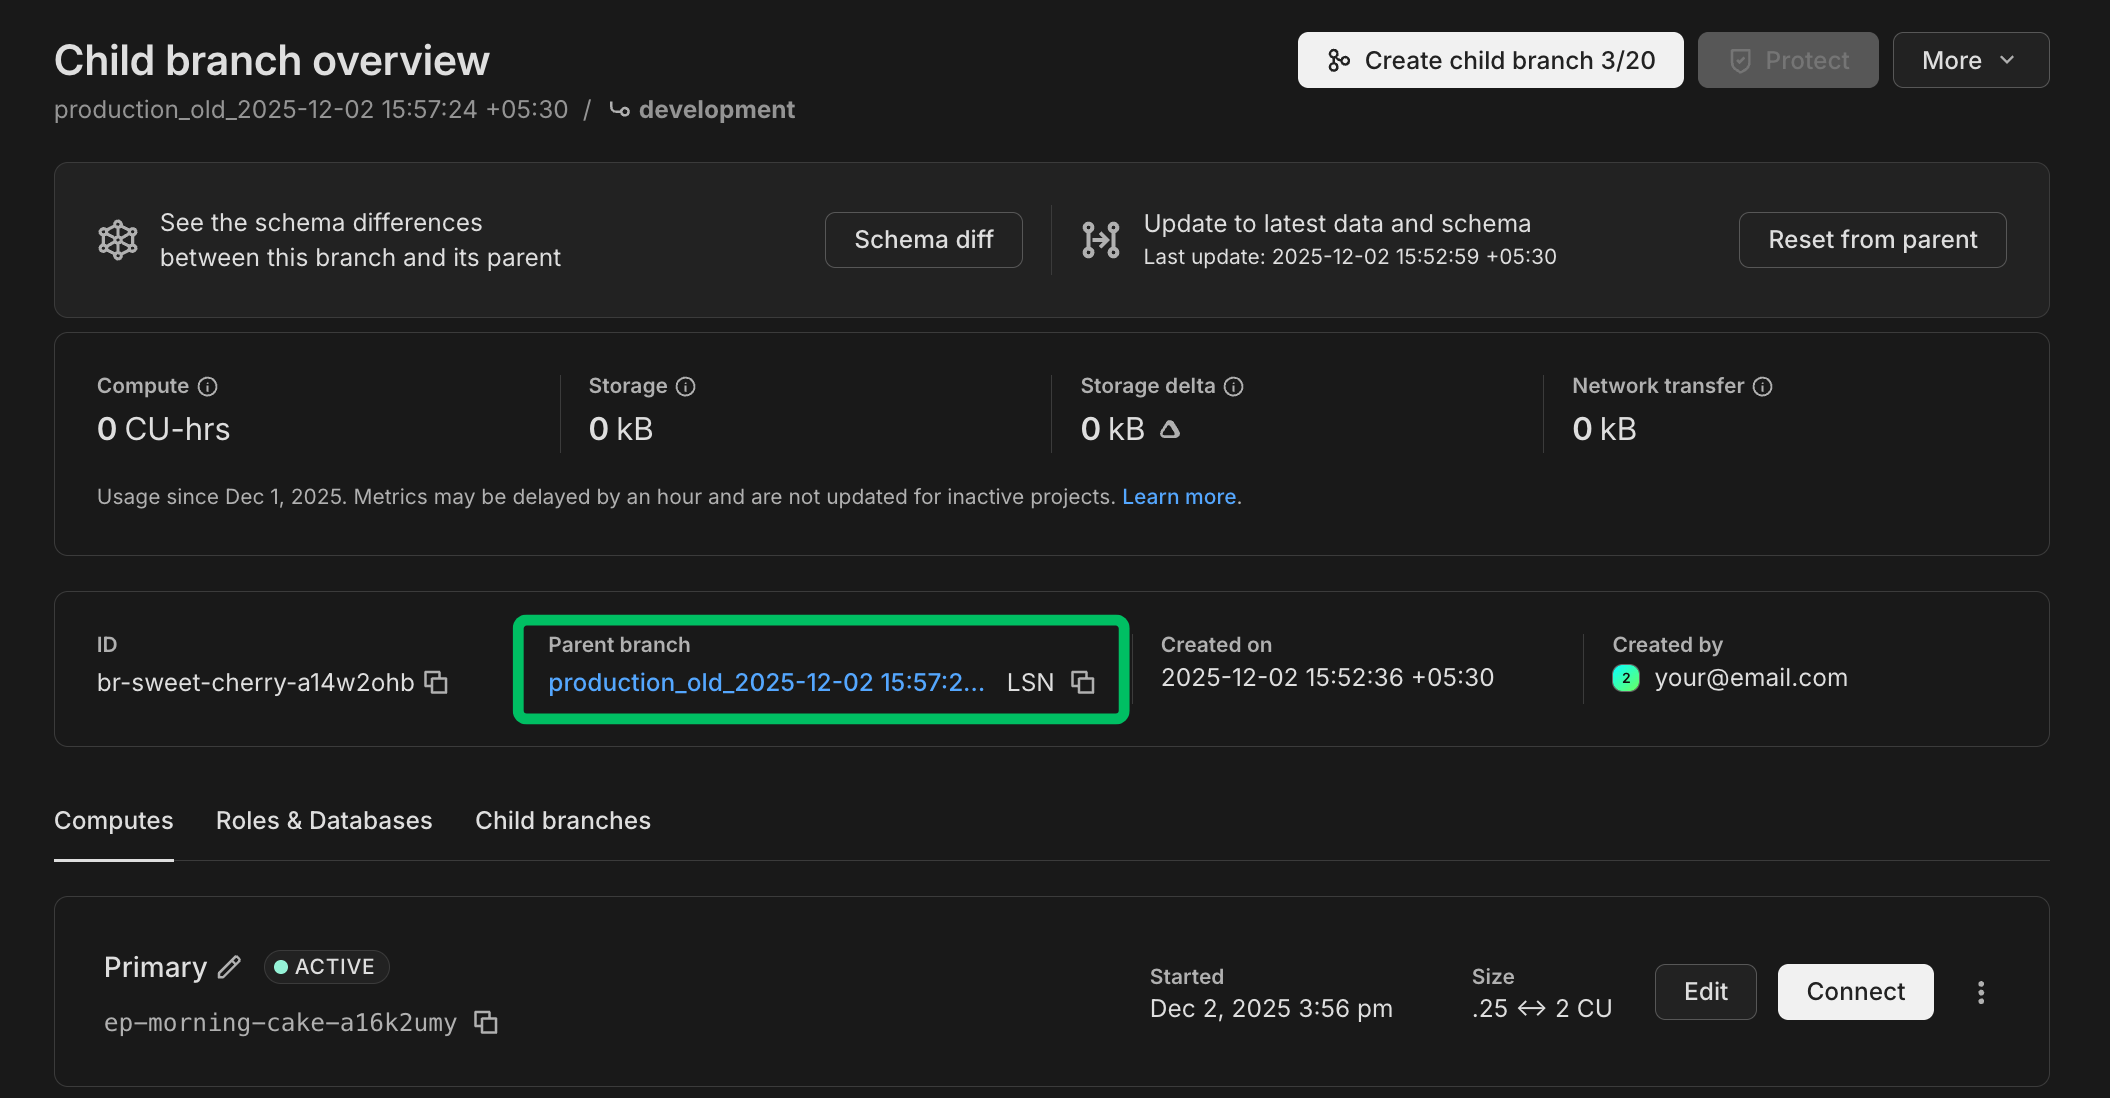Open the Compute info tooltip
The width and height of the screenshot is (2110, 1098).
tap(208, 386)
